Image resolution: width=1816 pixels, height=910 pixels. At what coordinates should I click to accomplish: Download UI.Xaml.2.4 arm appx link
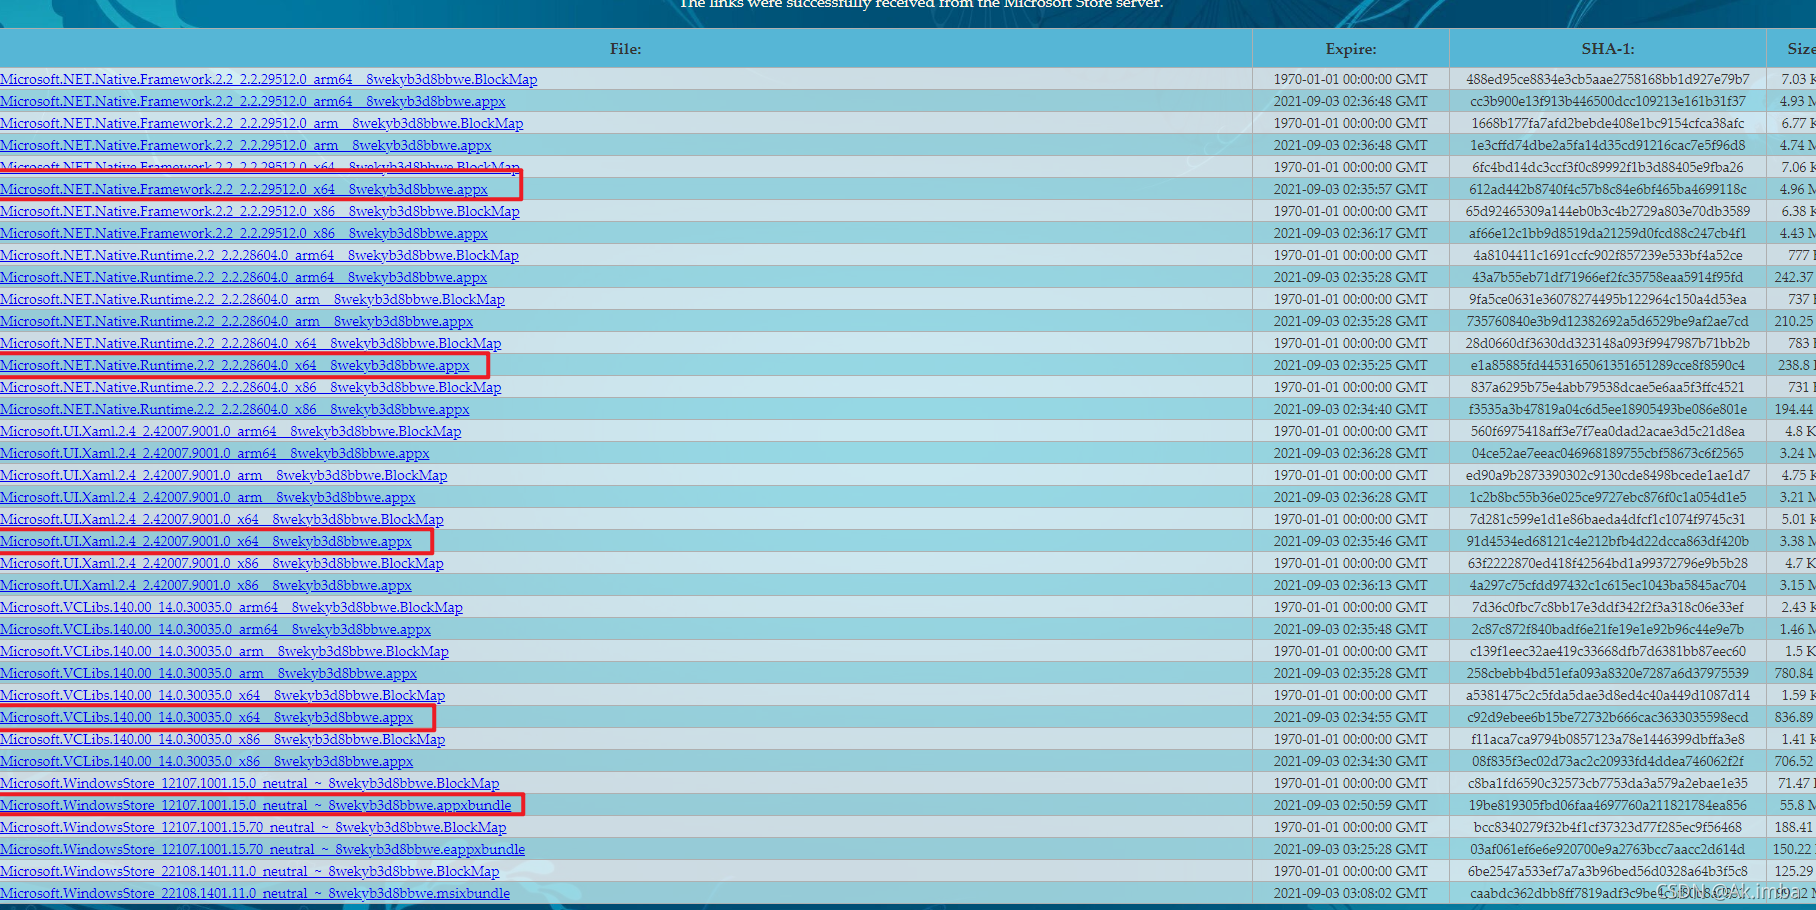pyautogui.click(x=208, y=497)
